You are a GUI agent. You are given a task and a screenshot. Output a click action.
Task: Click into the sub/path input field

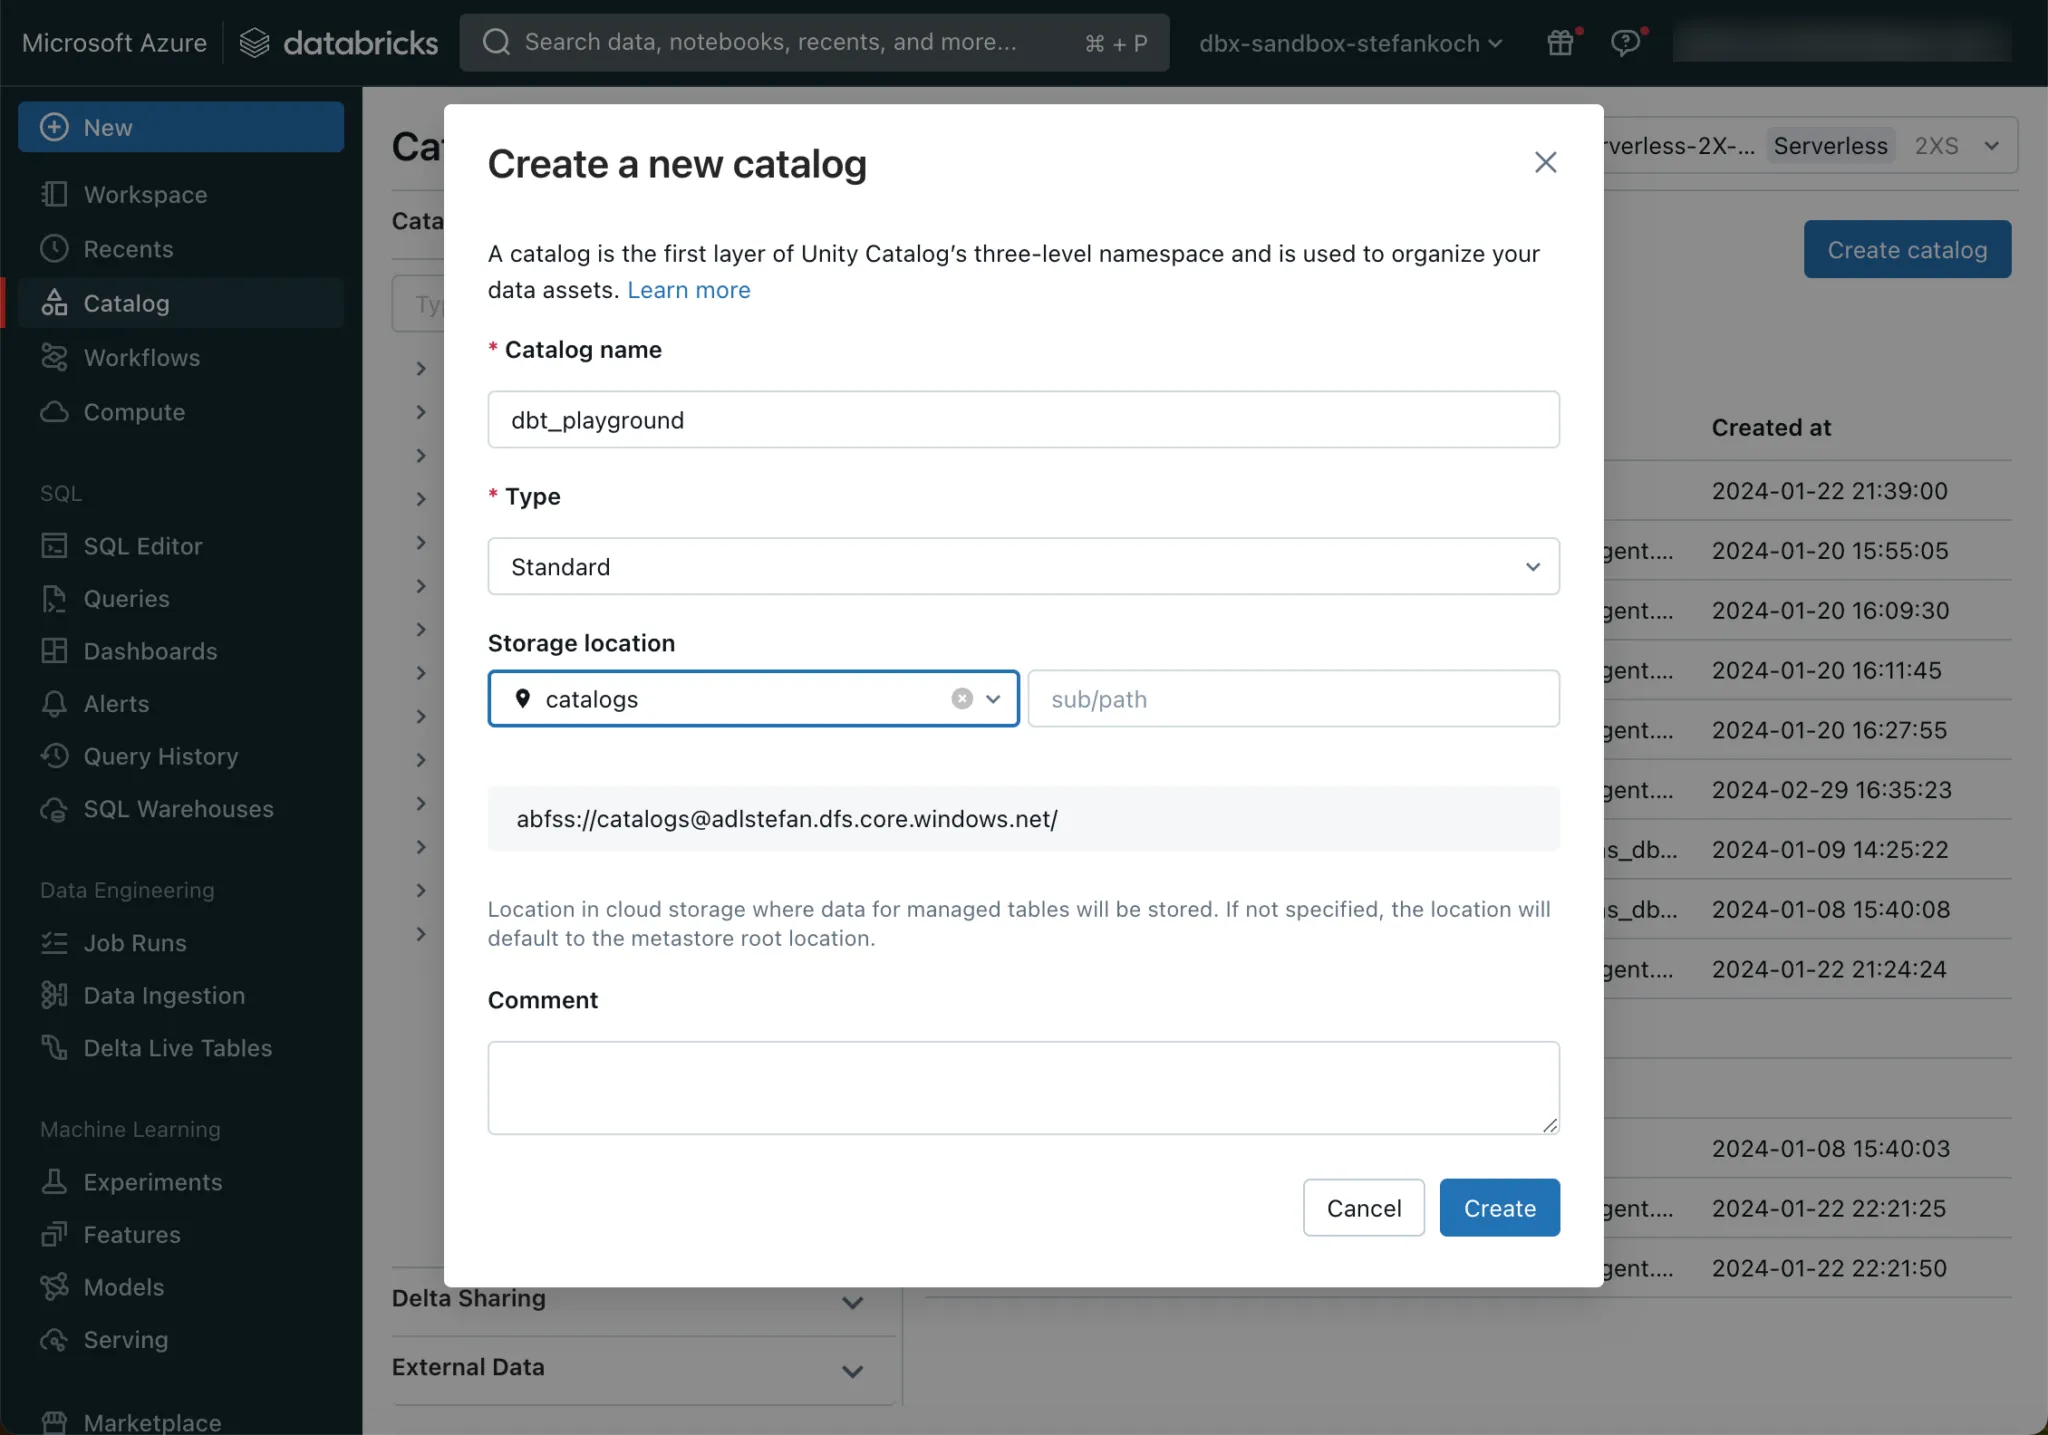(x=1292, y=699)
